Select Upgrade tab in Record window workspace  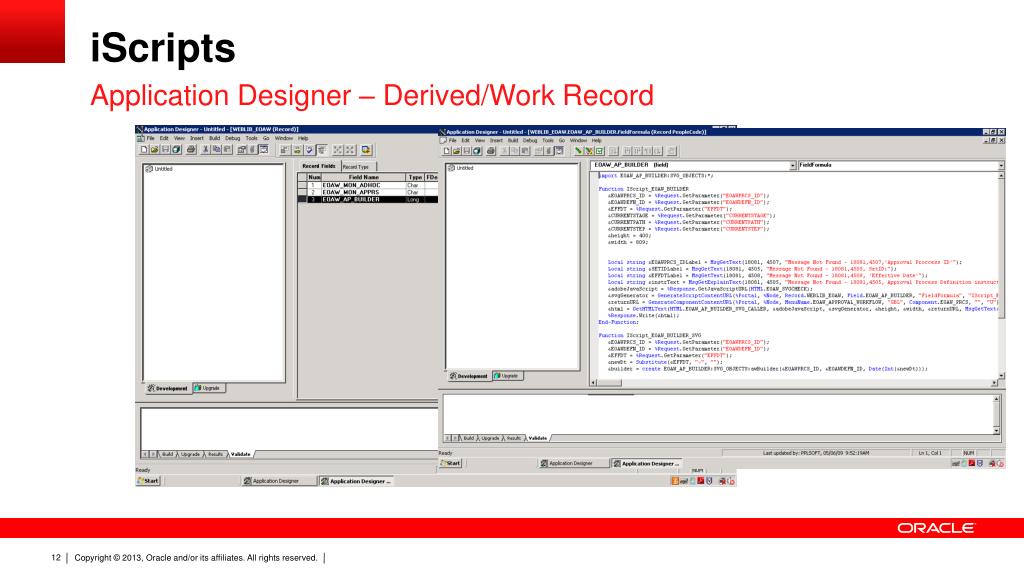[209, 388]
